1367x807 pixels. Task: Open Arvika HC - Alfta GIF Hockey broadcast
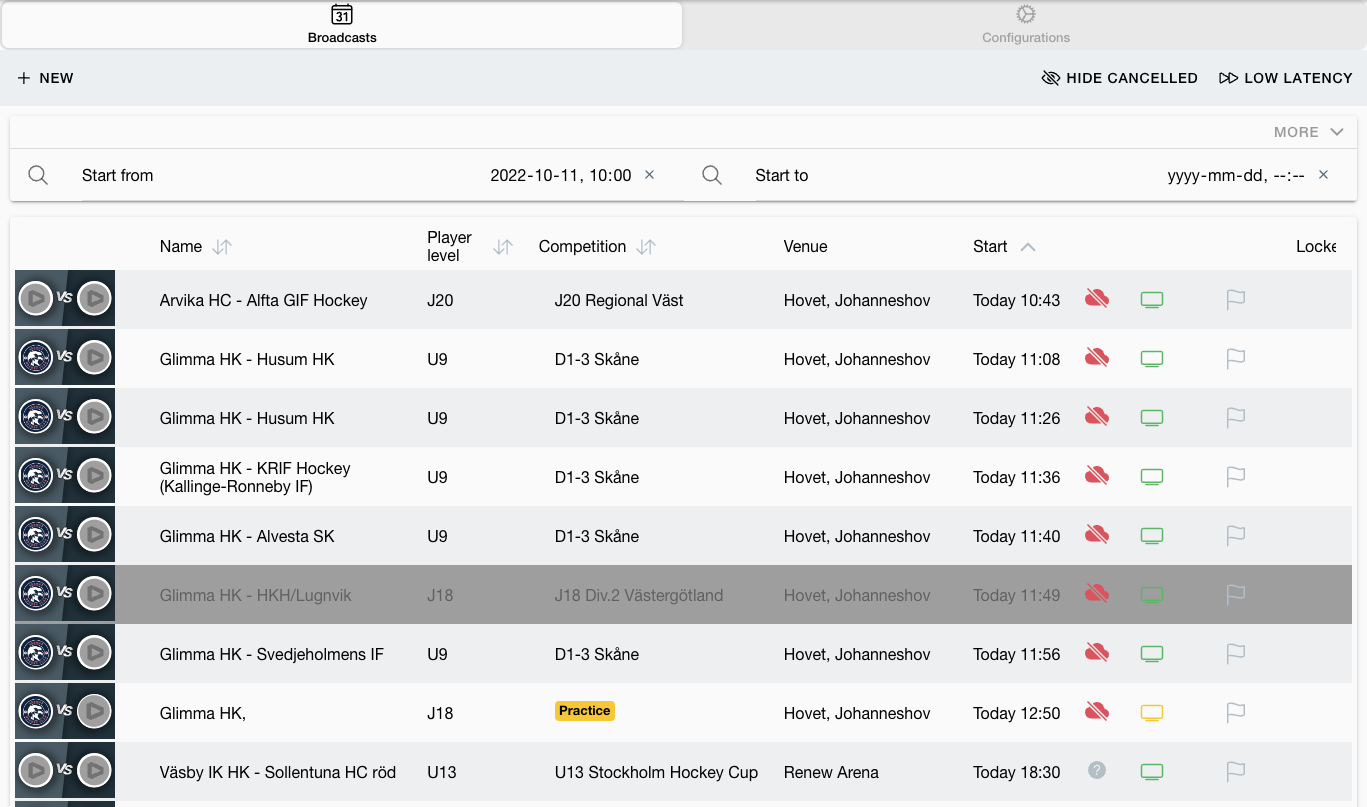264,300
